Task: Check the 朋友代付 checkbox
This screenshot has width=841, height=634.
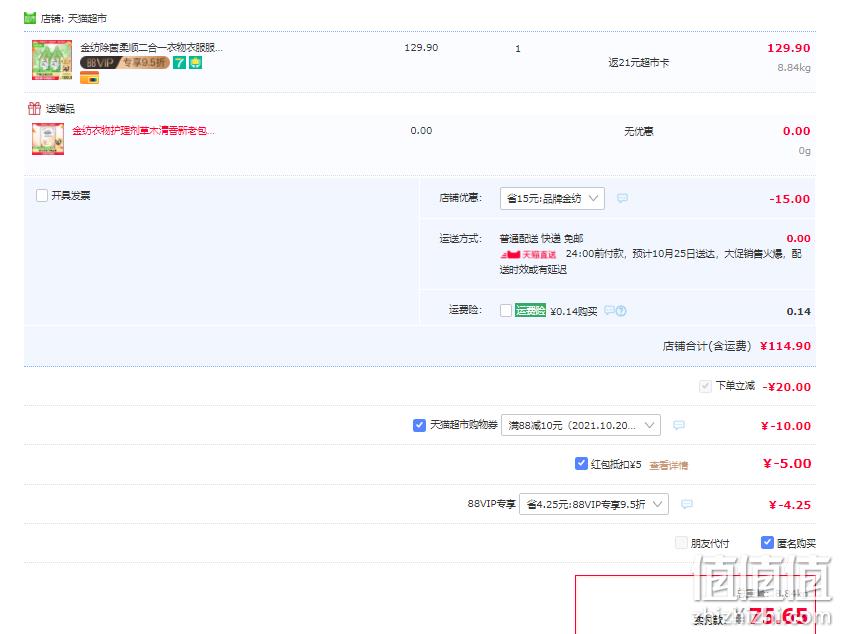Action: (x=681, y=543)
